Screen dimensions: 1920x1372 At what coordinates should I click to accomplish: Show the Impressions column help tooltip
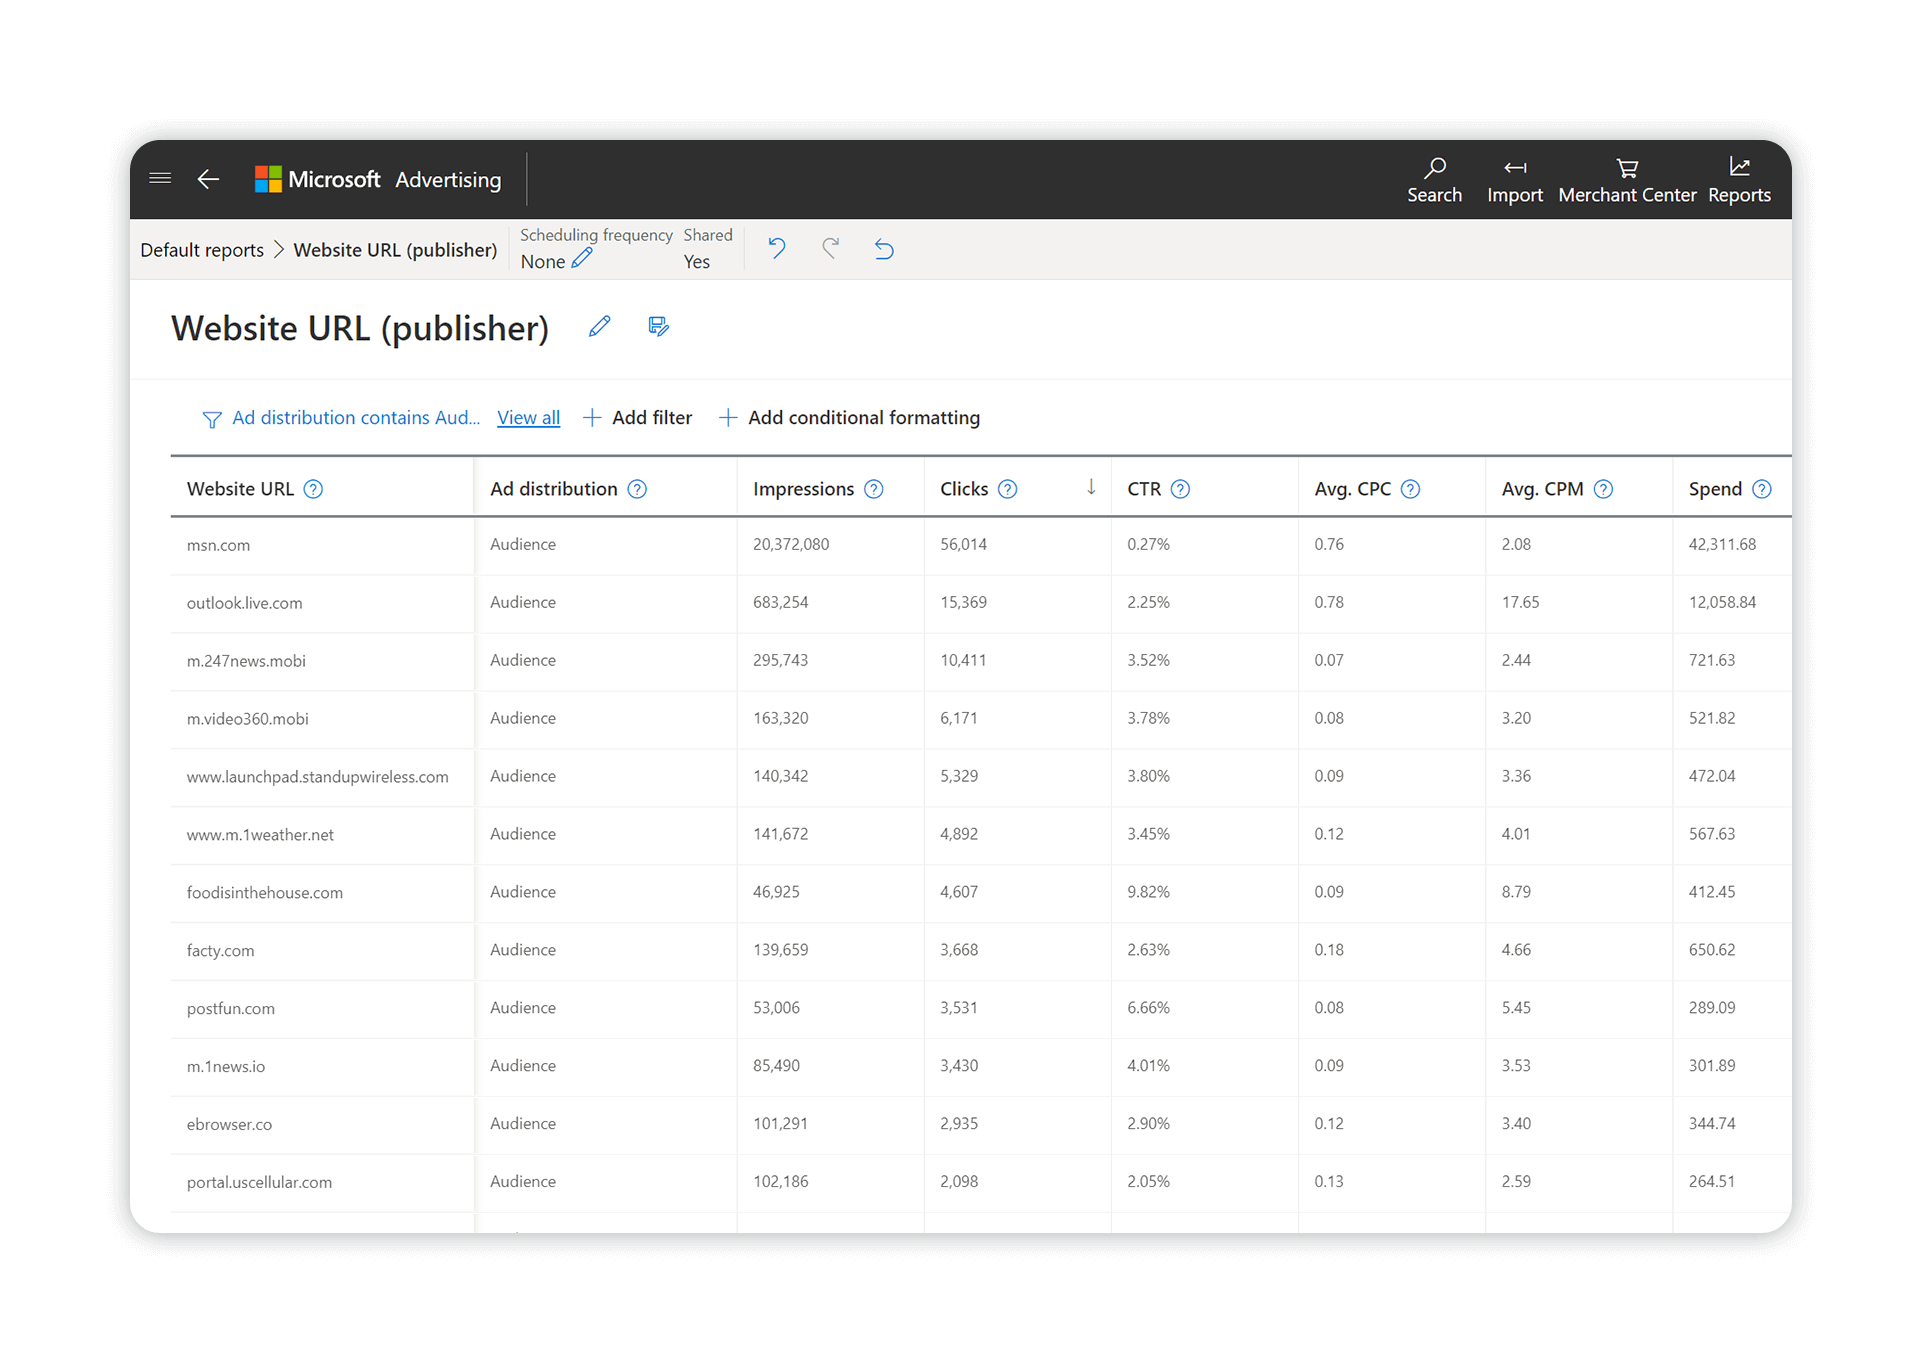click(873, 489)
